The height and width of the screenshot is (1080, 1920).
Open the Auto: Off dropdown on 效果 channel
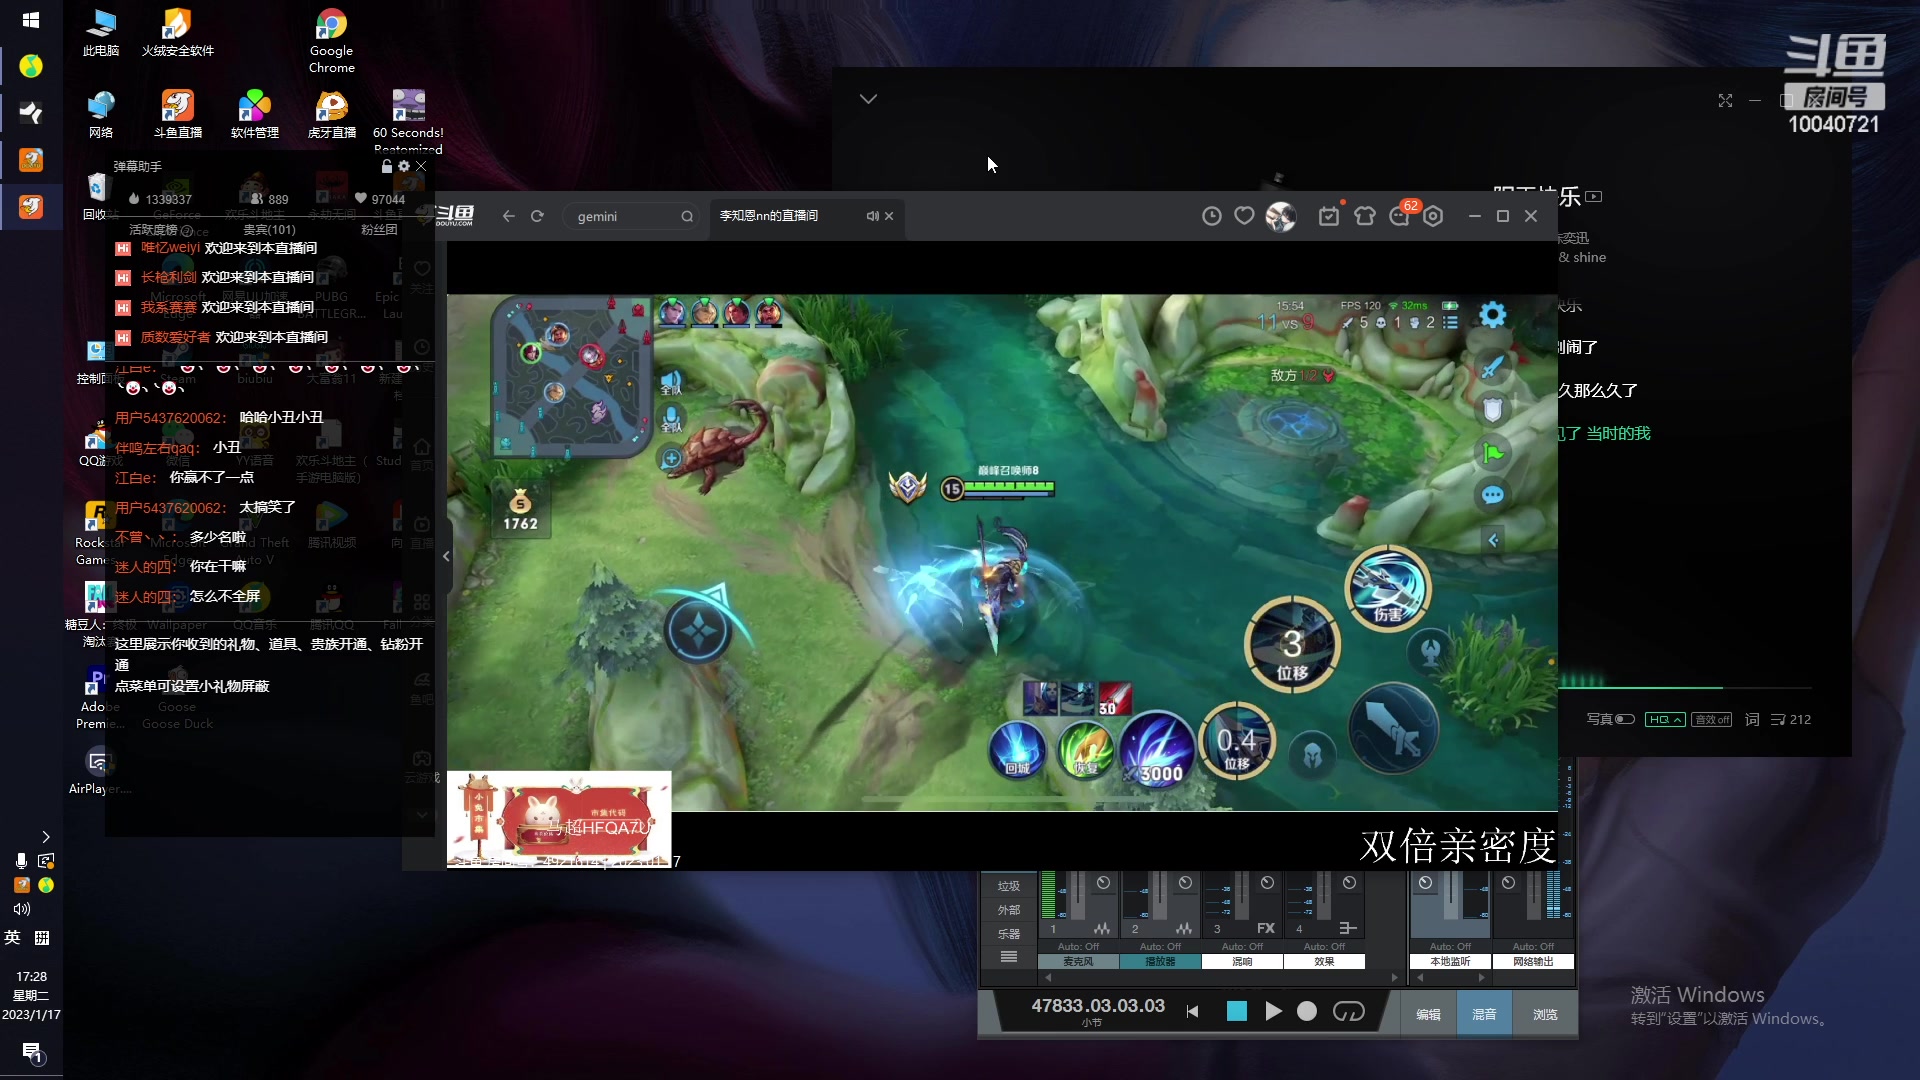point(1324,946)
